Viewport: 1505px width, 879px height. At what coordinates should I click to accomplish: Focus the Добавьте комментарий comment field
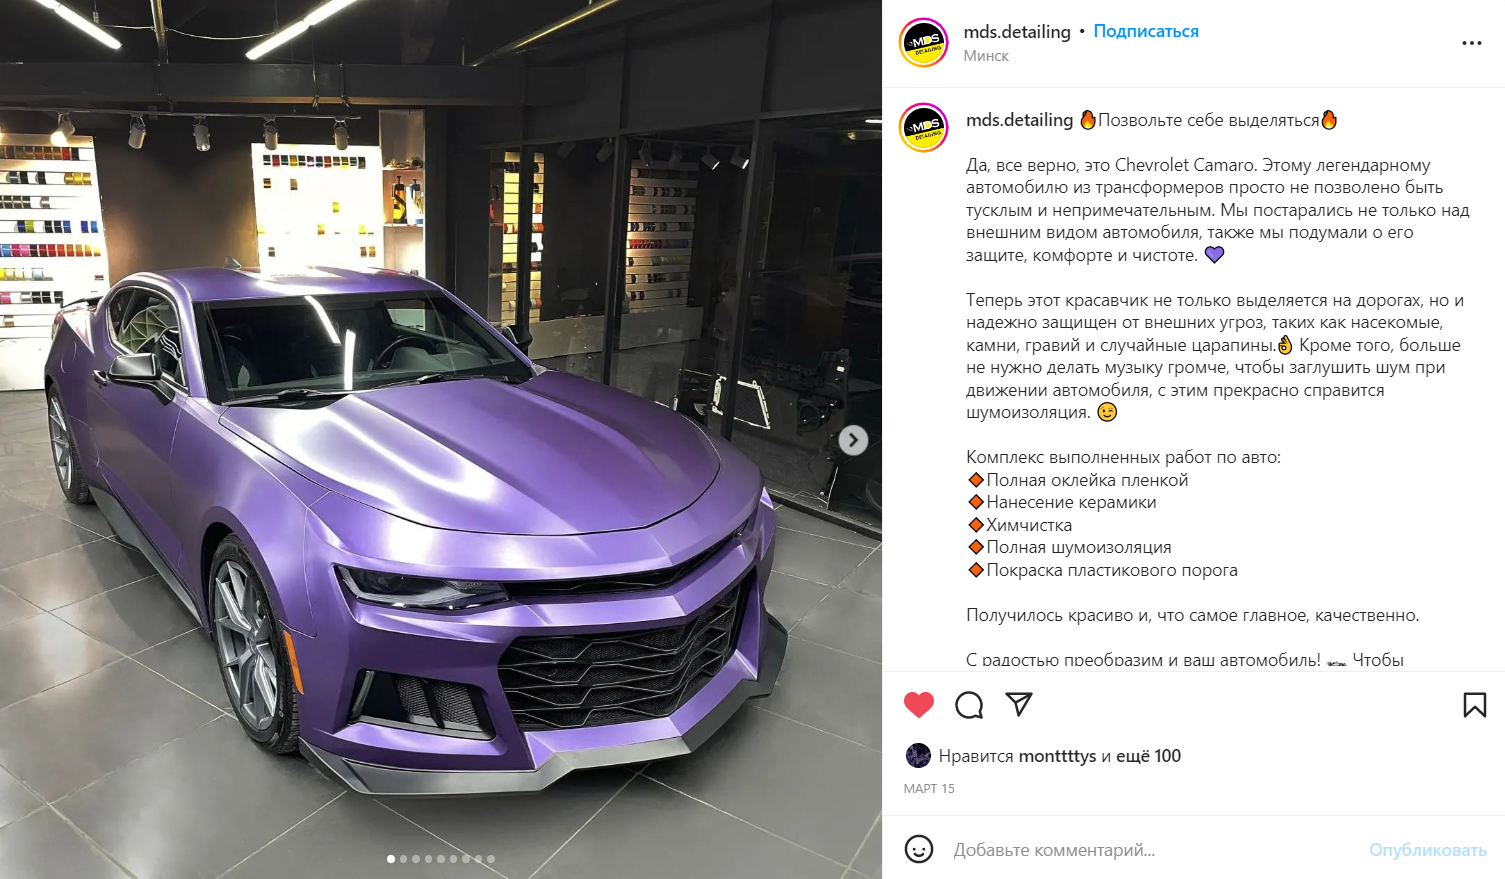tap(1154, 850)
